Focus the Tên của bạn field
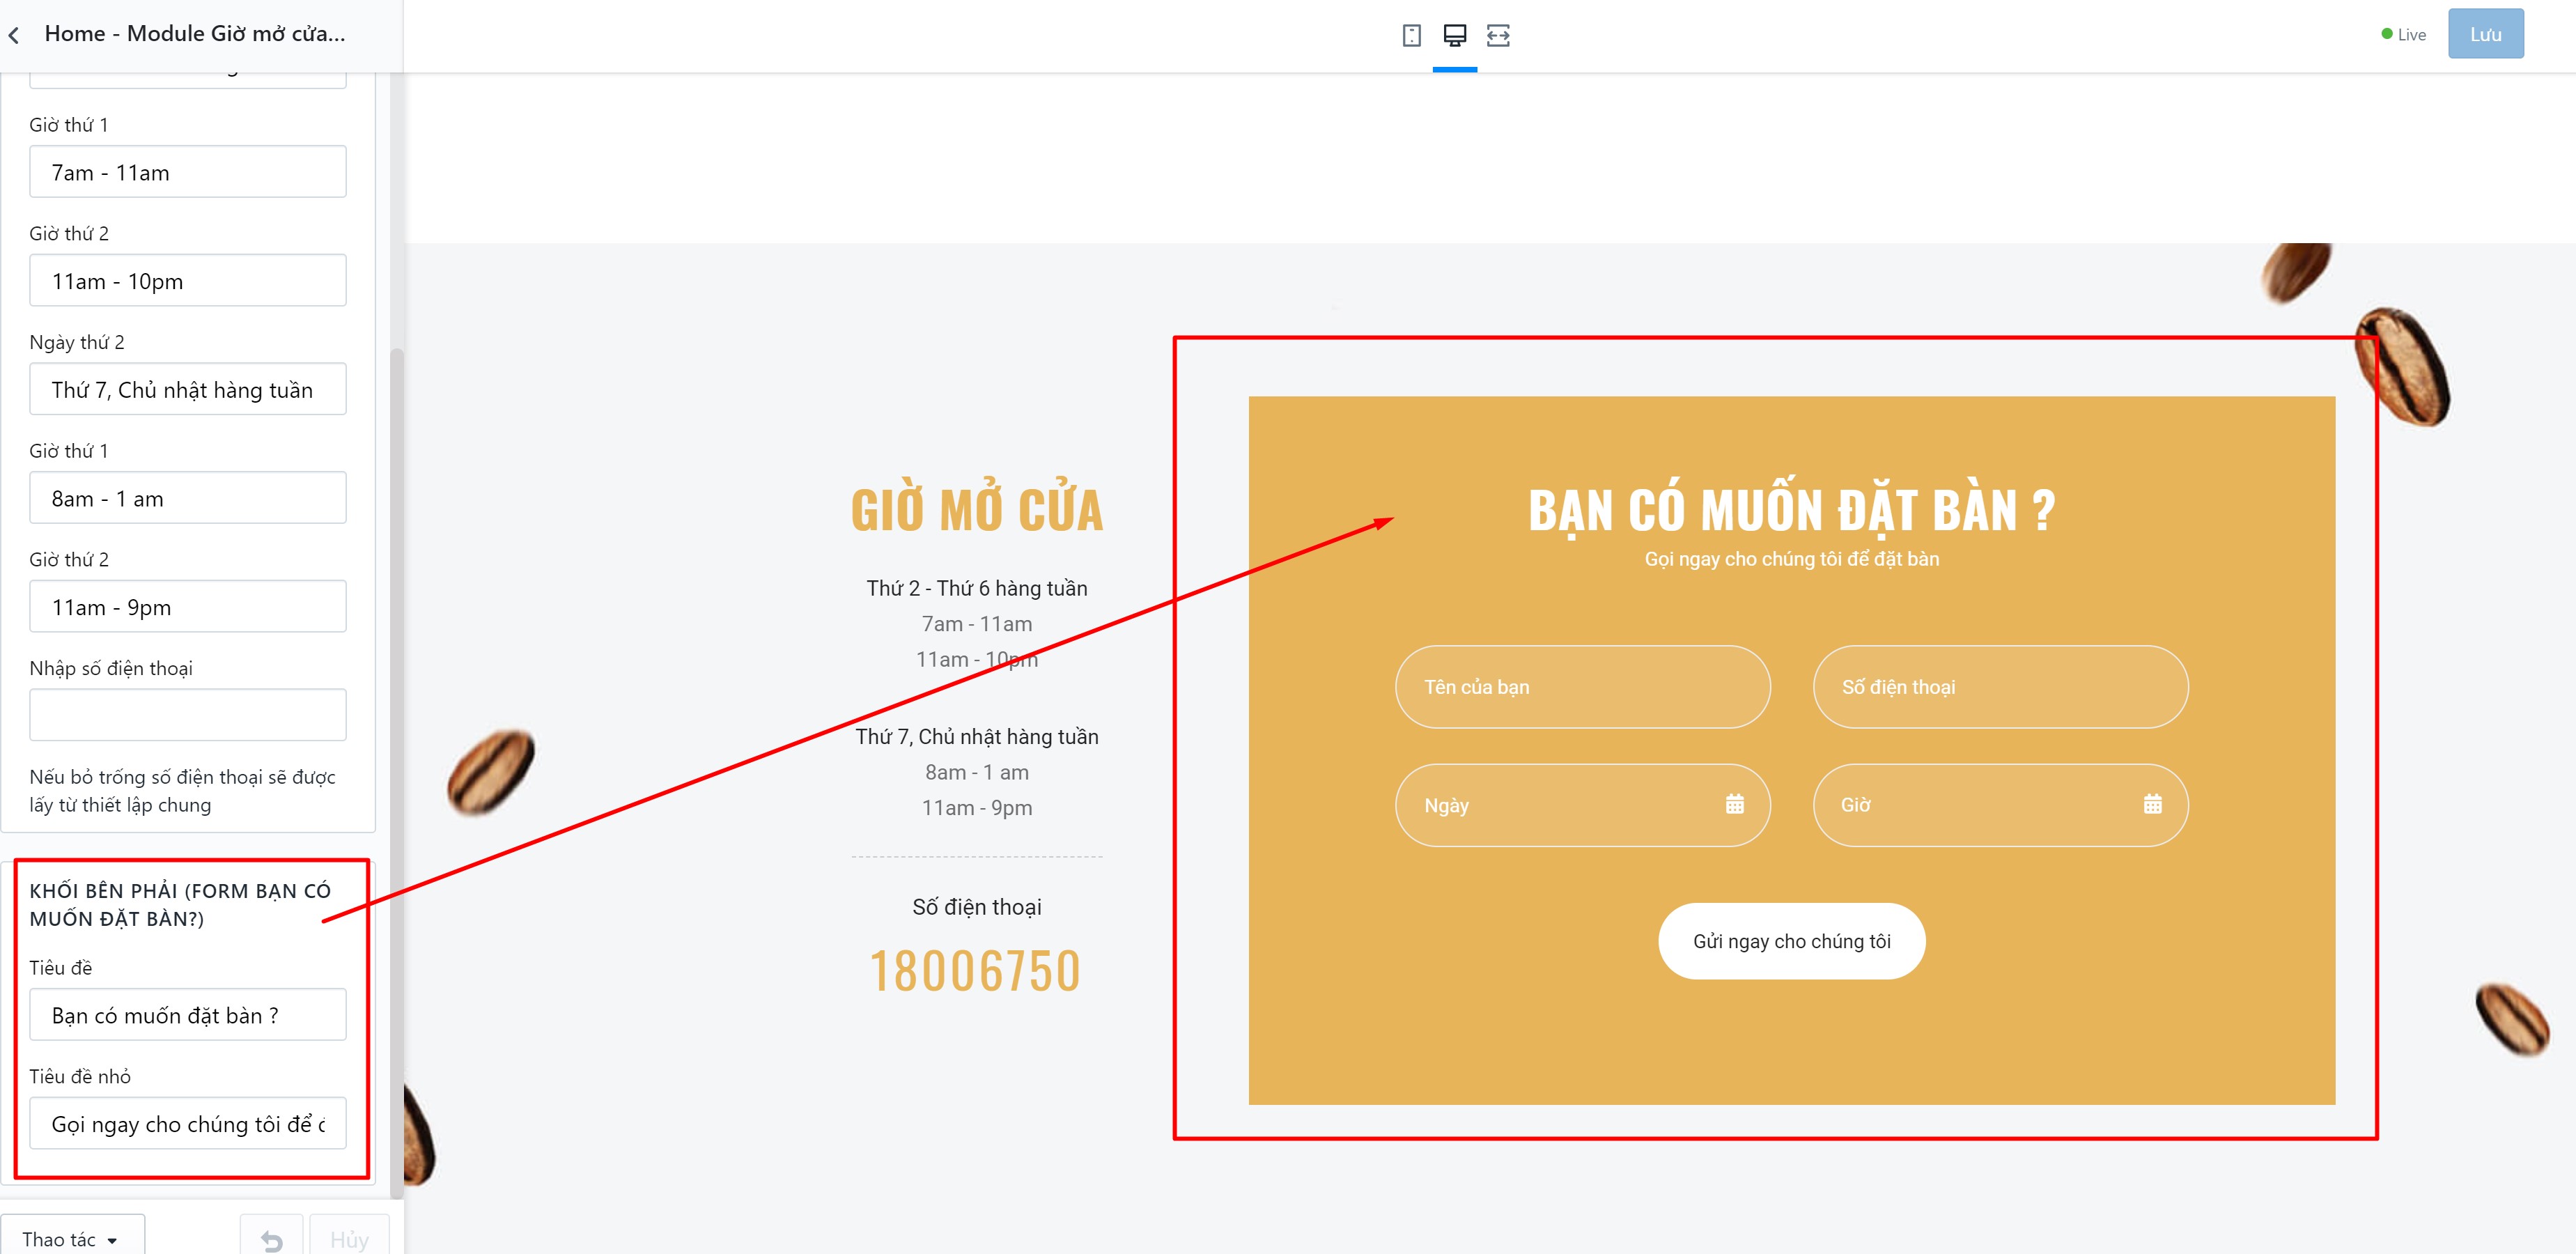Viewport: 2576px width, 1254px height. click(x=1582, y=687)
